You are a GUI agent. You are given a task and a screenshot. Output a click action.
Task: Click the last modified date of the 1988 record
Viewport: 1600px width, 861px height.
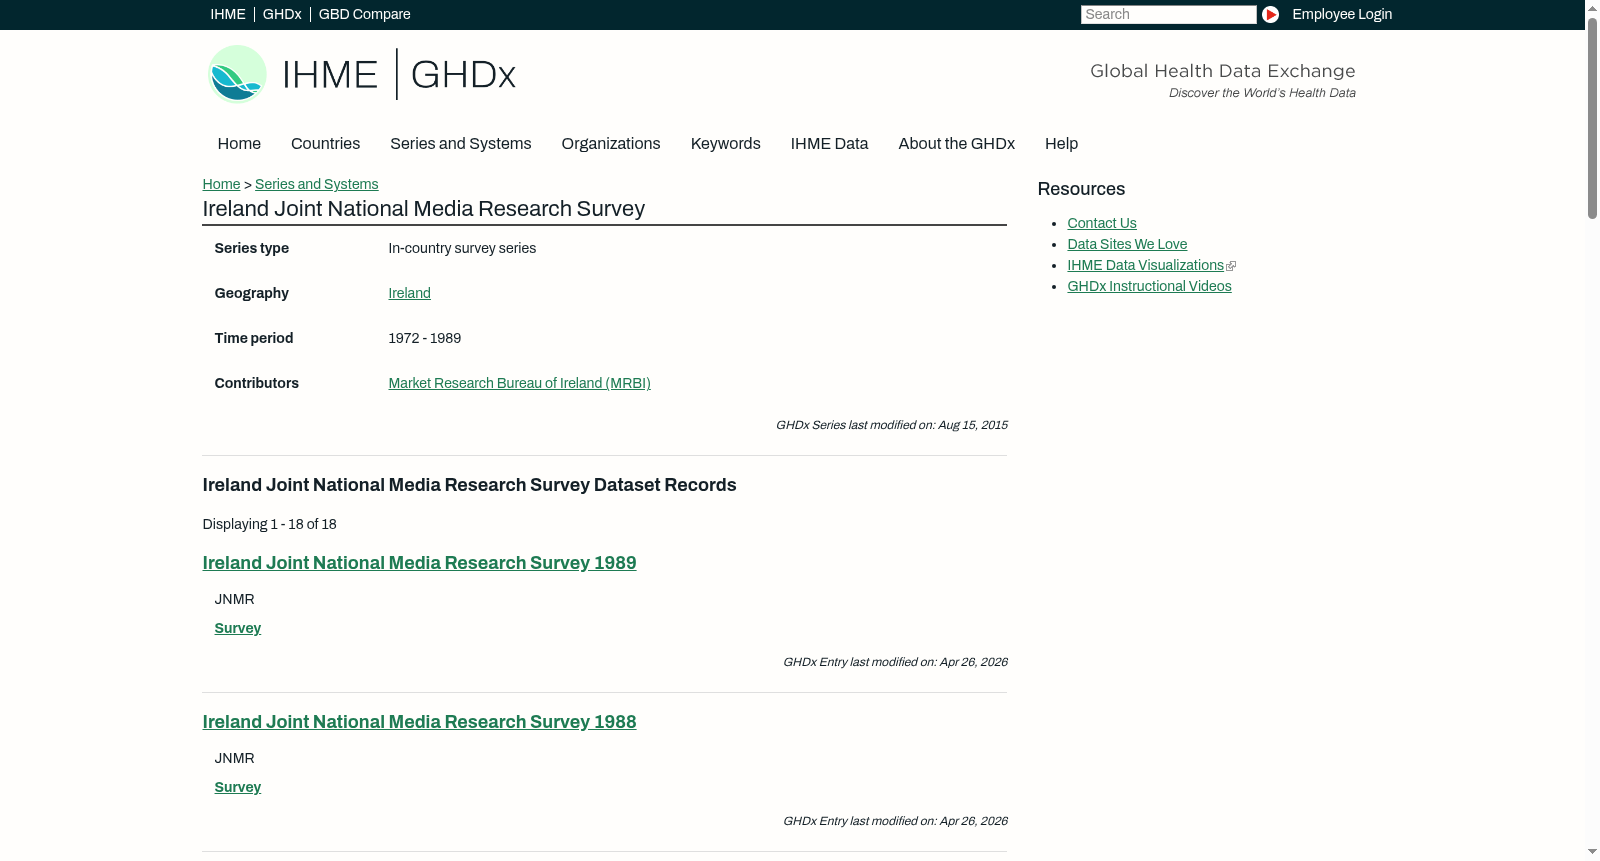coord(895,821)
